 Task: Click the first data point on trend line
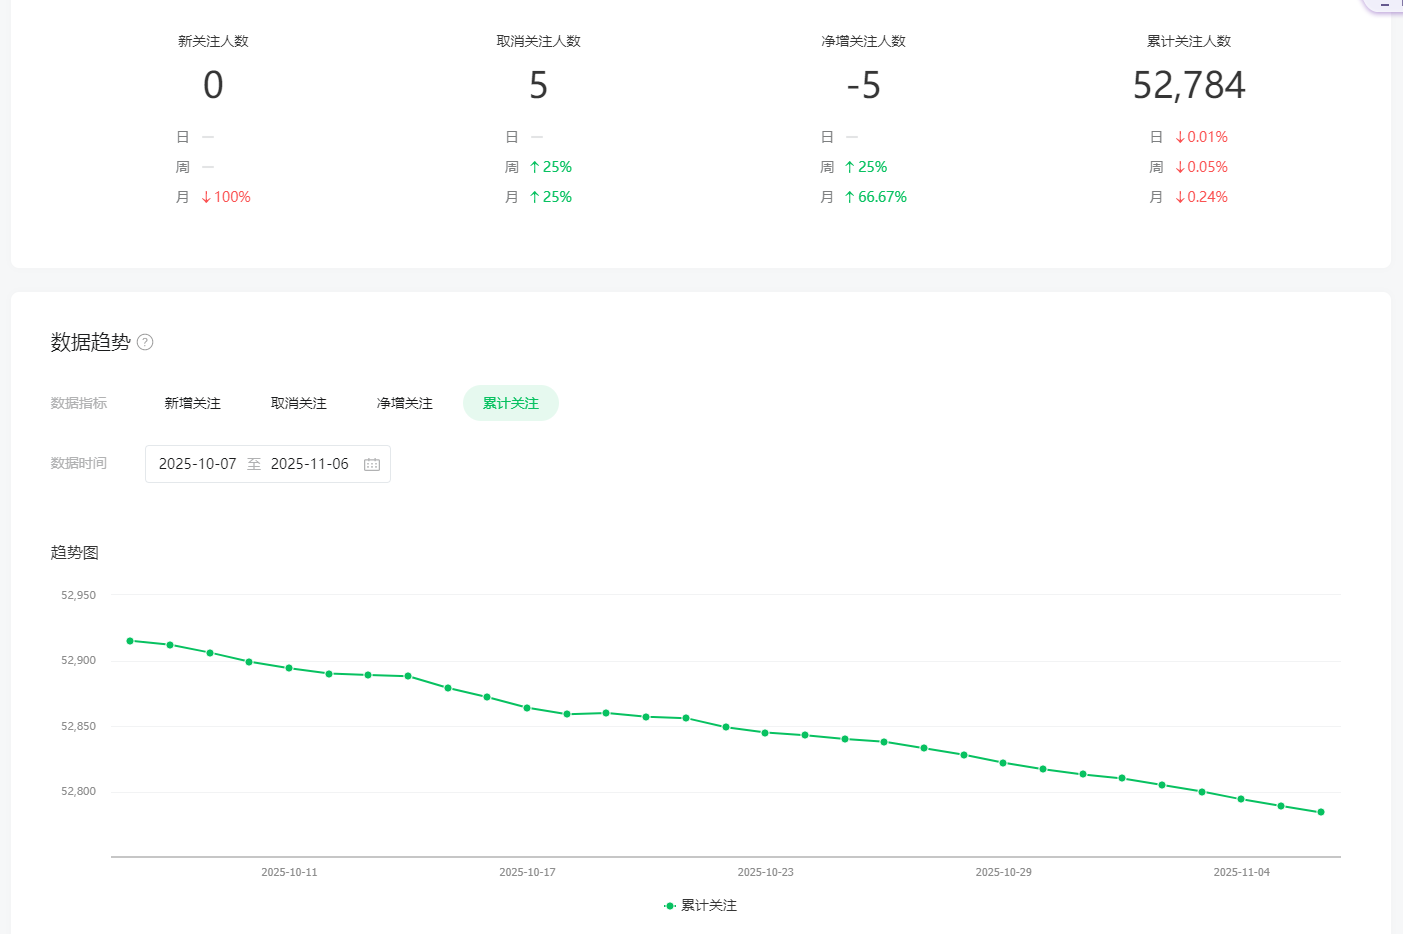[x=130, y=641]
